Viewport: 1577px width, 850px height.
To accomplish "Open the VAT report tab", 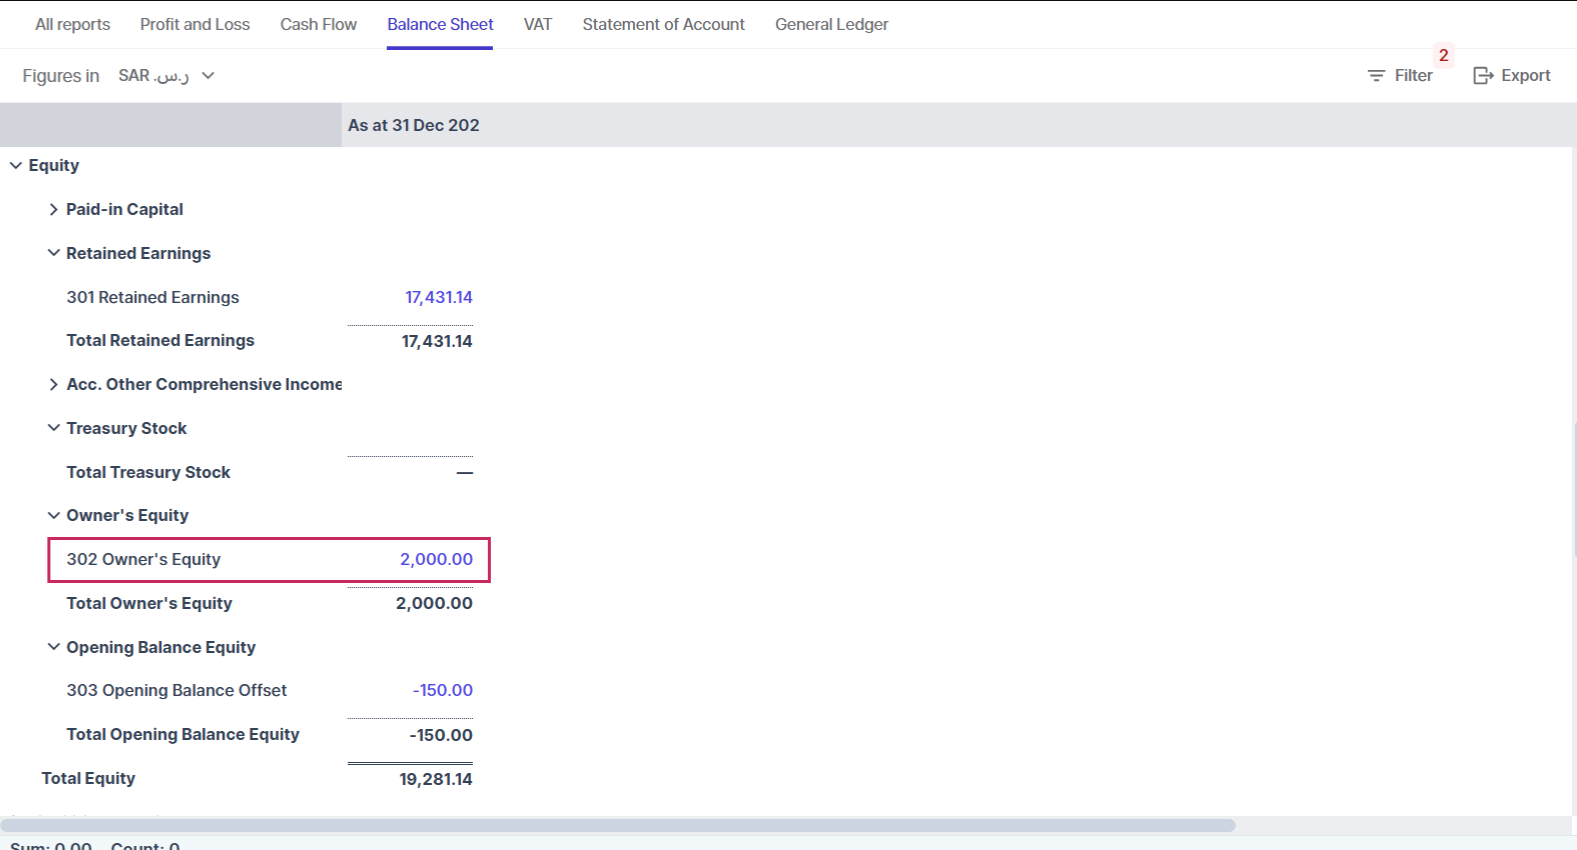I will coord(538,24).
